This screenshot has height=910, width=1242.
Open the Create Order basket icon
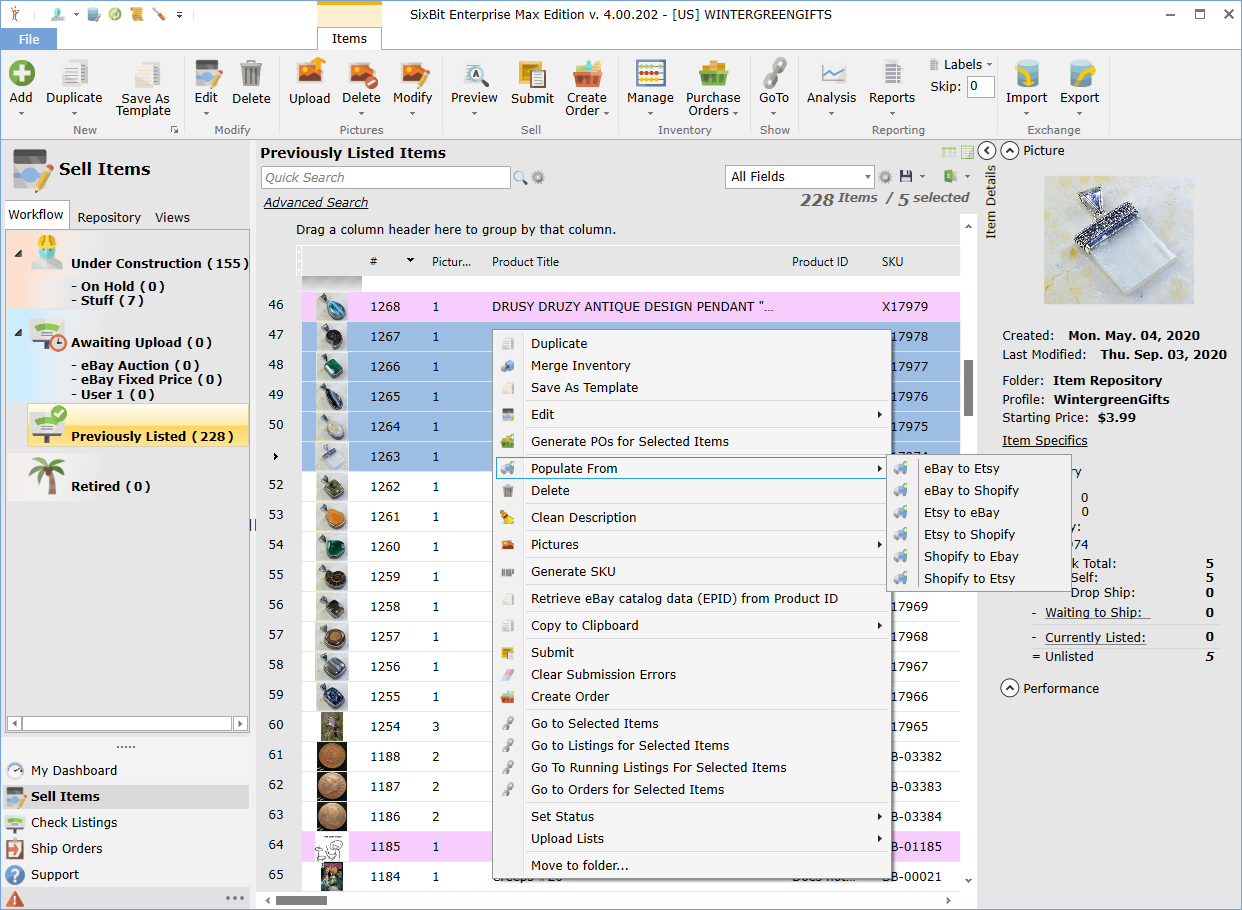click(587, 76)
